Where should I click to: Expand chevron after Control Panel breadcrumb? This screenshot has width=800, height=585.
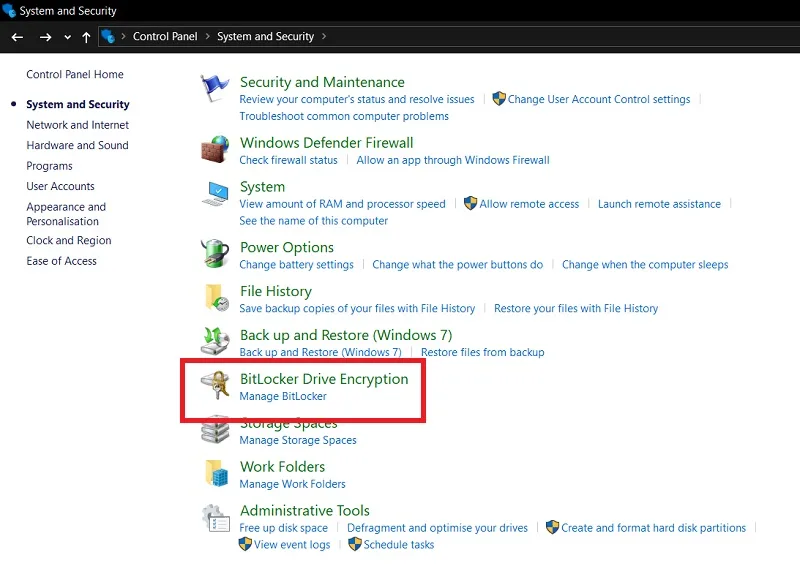[208, 36]
